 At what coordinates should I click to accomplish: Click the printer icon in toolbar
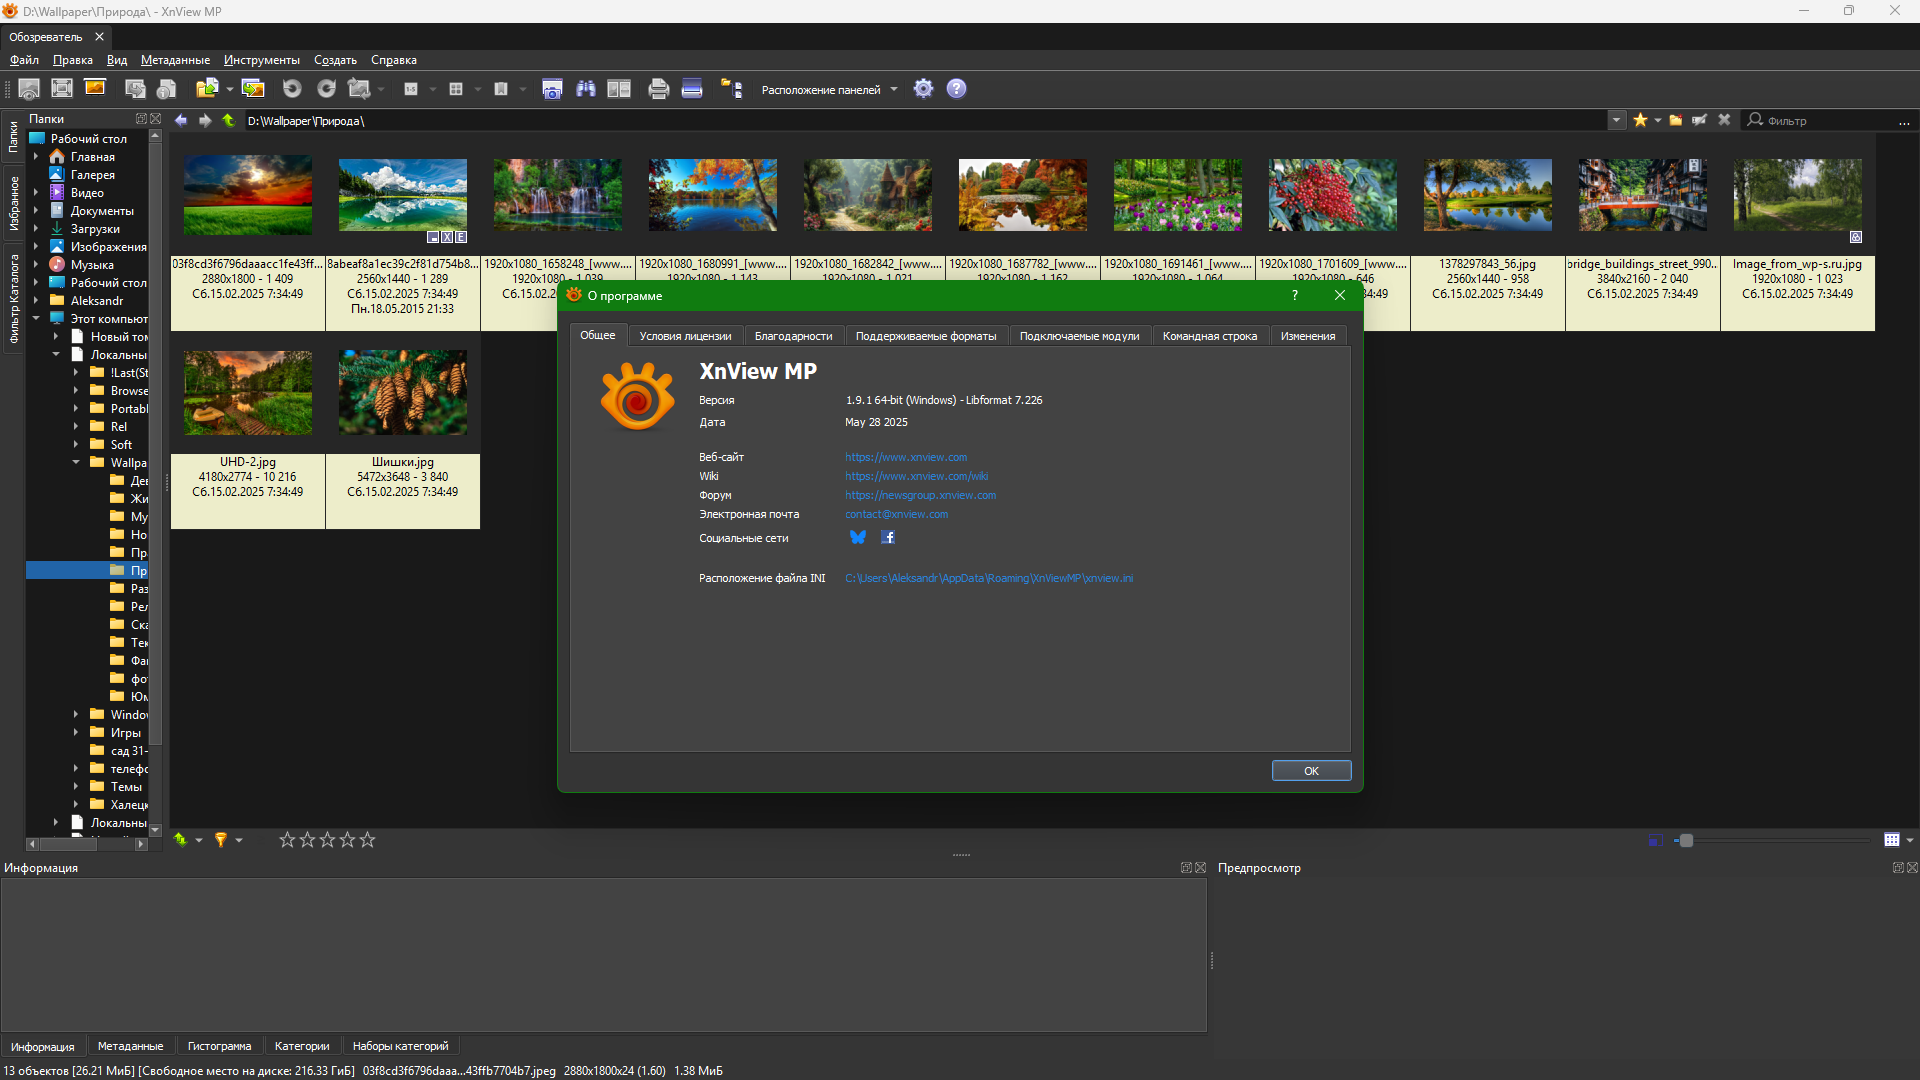(x=658, y=89)
